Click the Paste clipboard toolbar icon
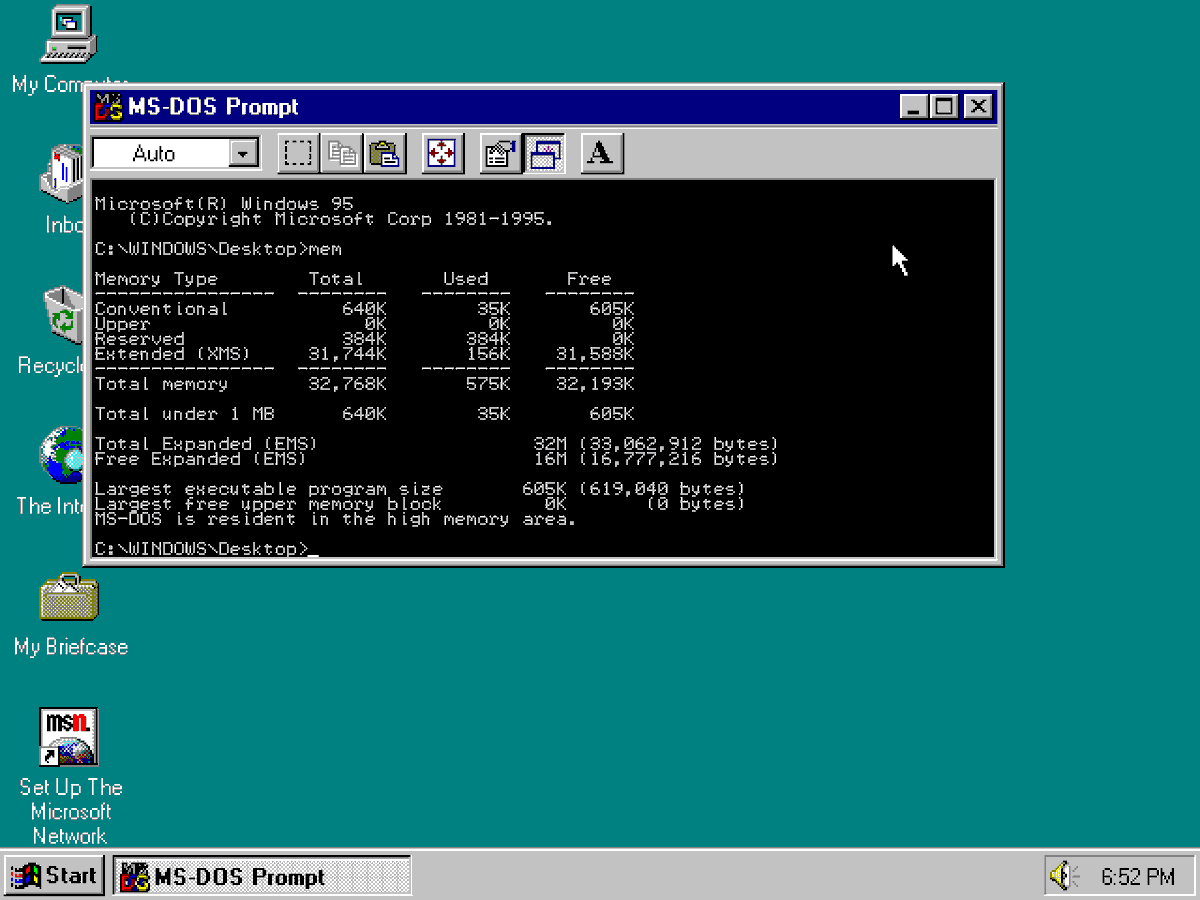Screen dimensions: 1200x900 click(385, 154)
